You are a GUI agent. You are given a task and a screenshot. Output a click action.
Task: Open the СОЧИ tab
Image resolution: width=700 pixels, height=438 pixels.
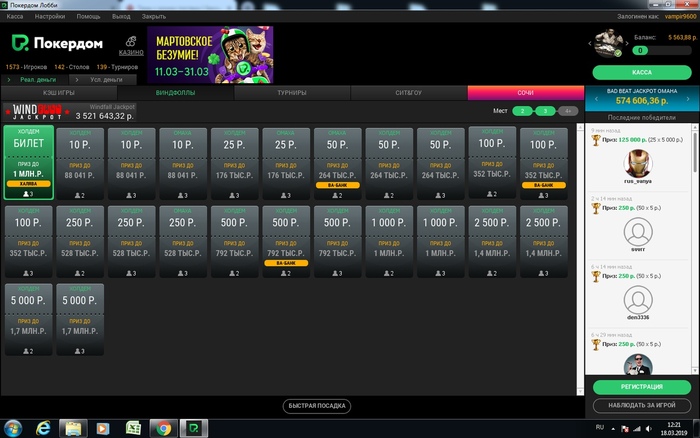pos(525,93)
